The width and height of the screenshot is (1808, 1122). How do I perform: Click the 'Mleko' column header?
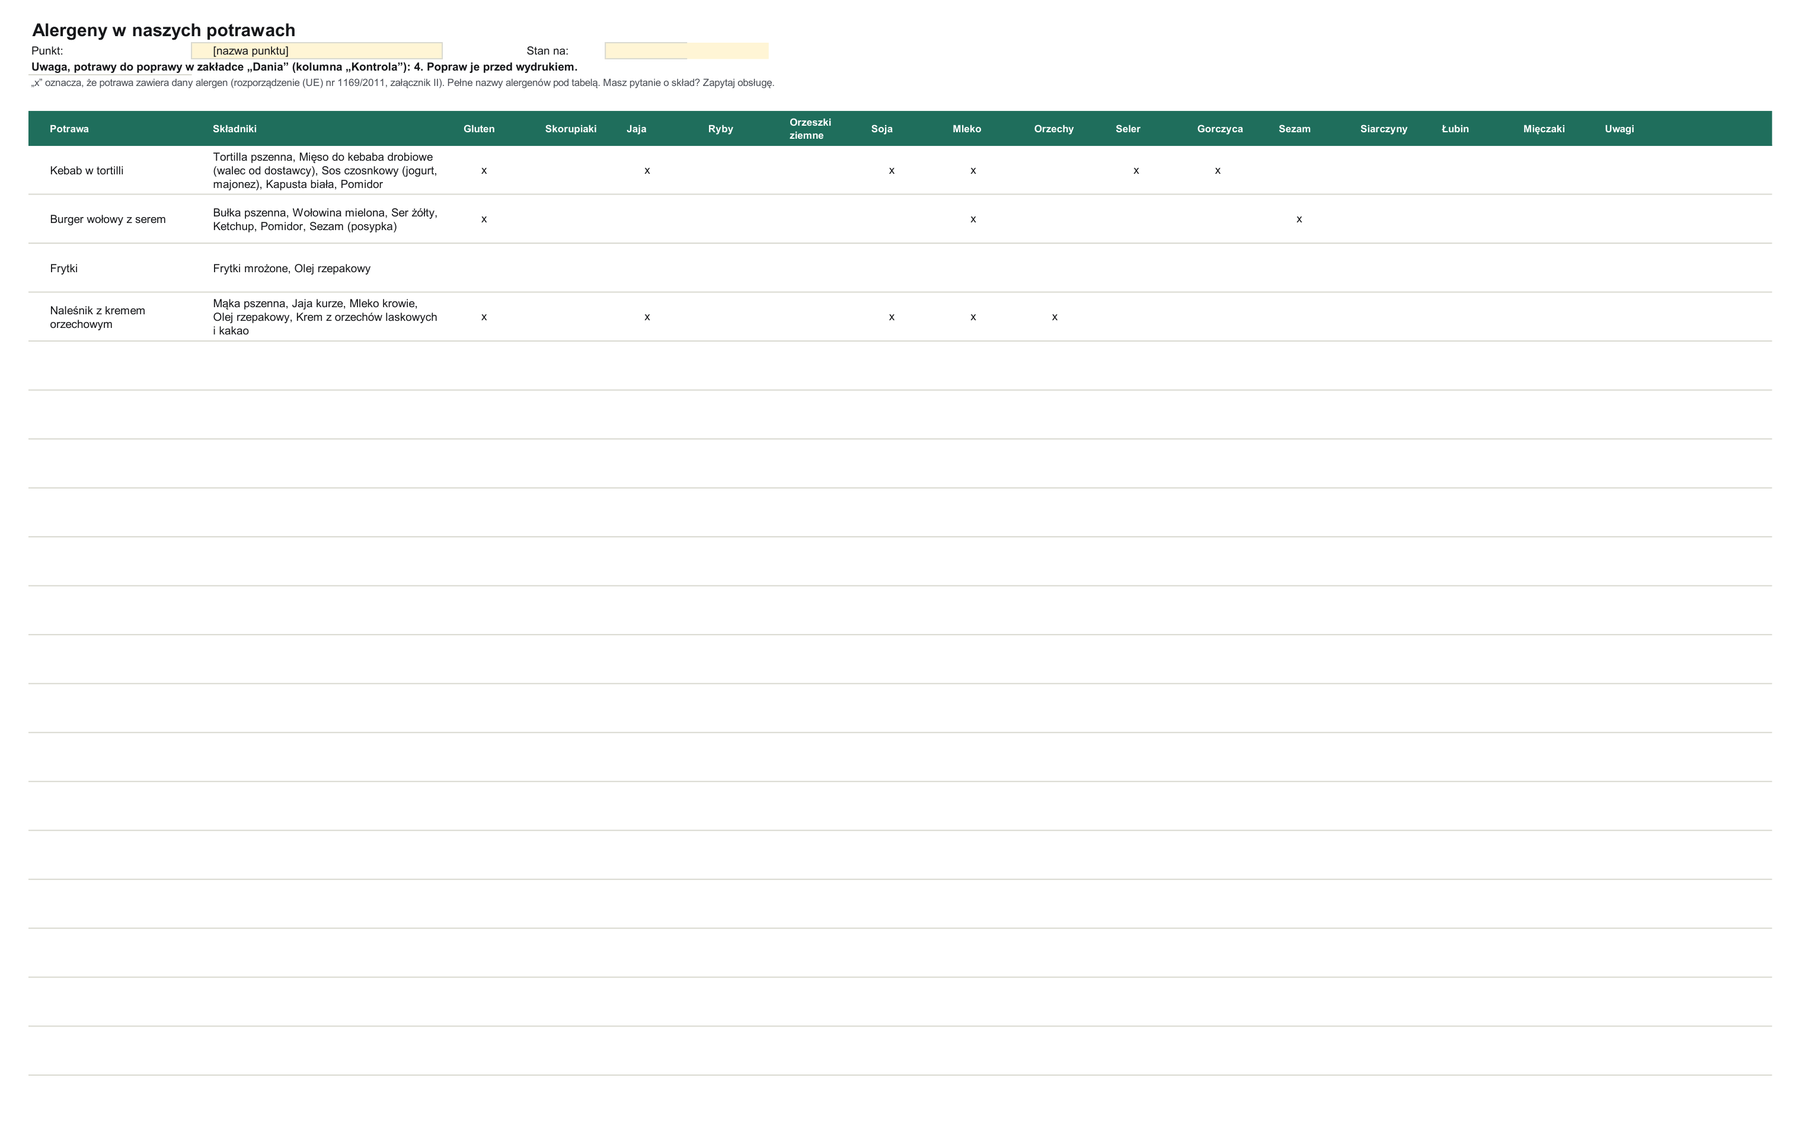[x=967, y=129]
